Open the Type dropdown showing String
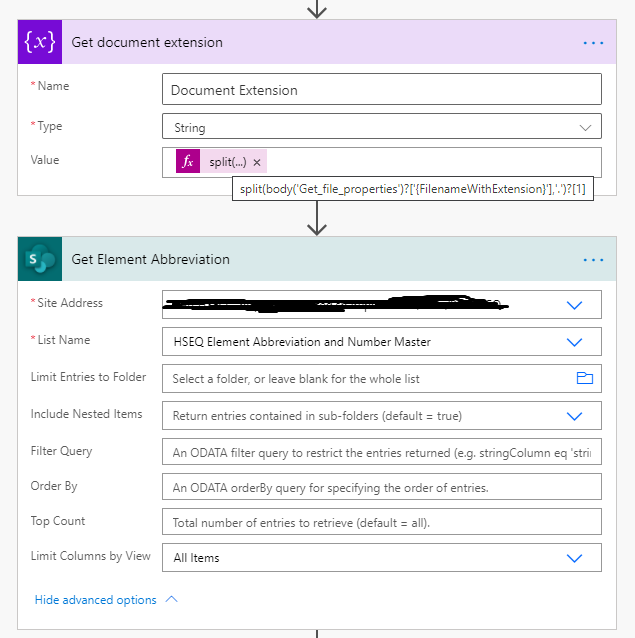Viewport: 635px width, 638px height. coord(382,127)
